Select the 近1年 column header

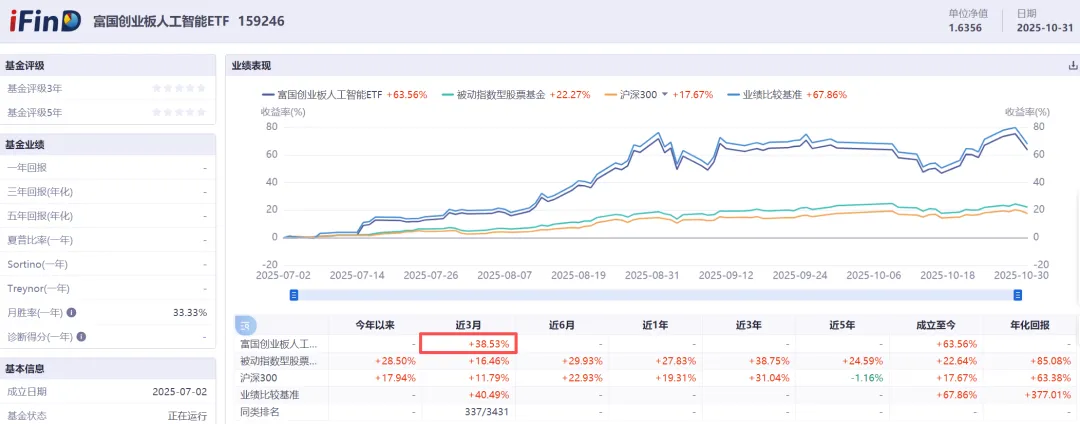click(655, 324)
